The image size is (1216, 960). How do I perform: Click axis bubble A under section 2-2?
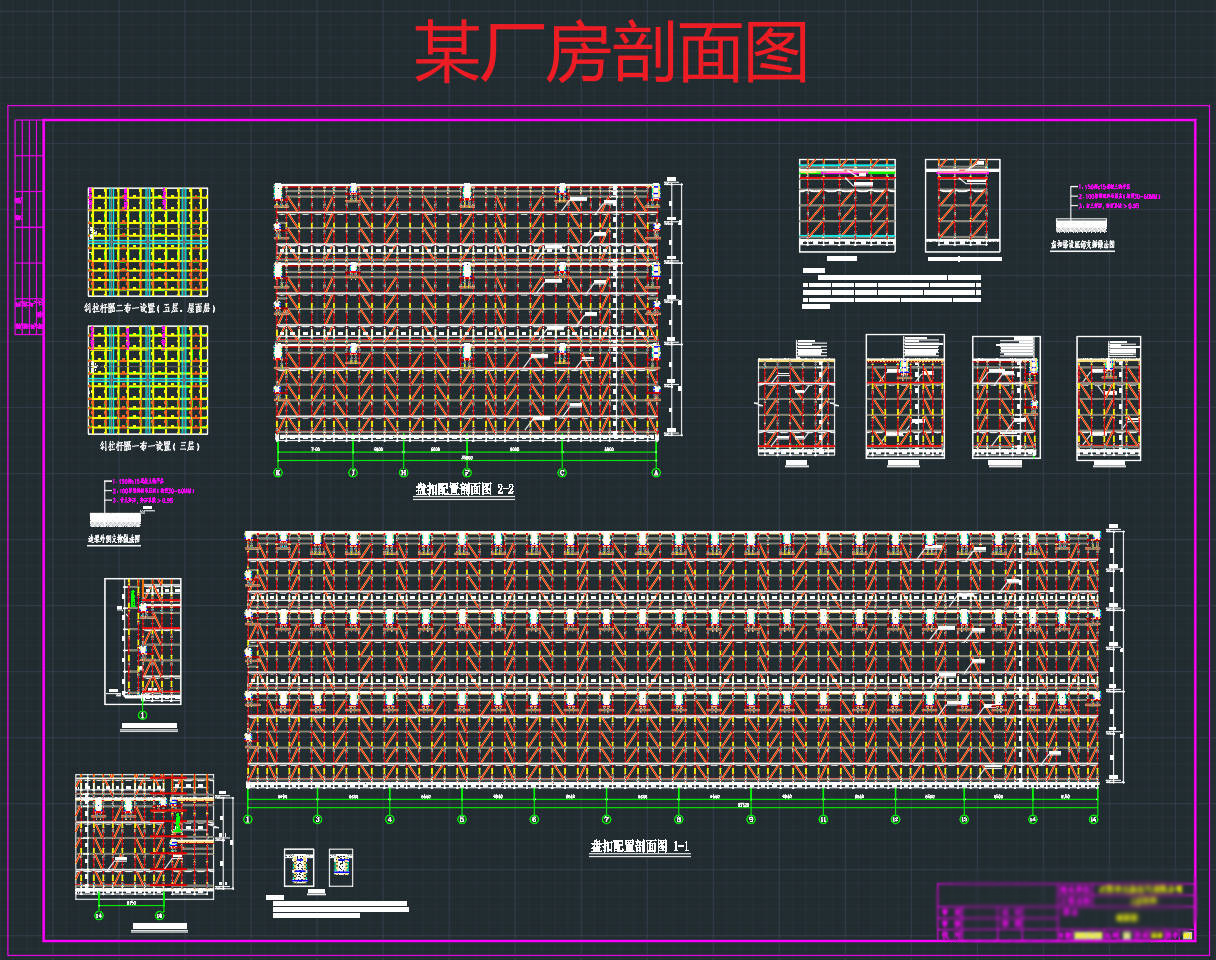point(656,473)
